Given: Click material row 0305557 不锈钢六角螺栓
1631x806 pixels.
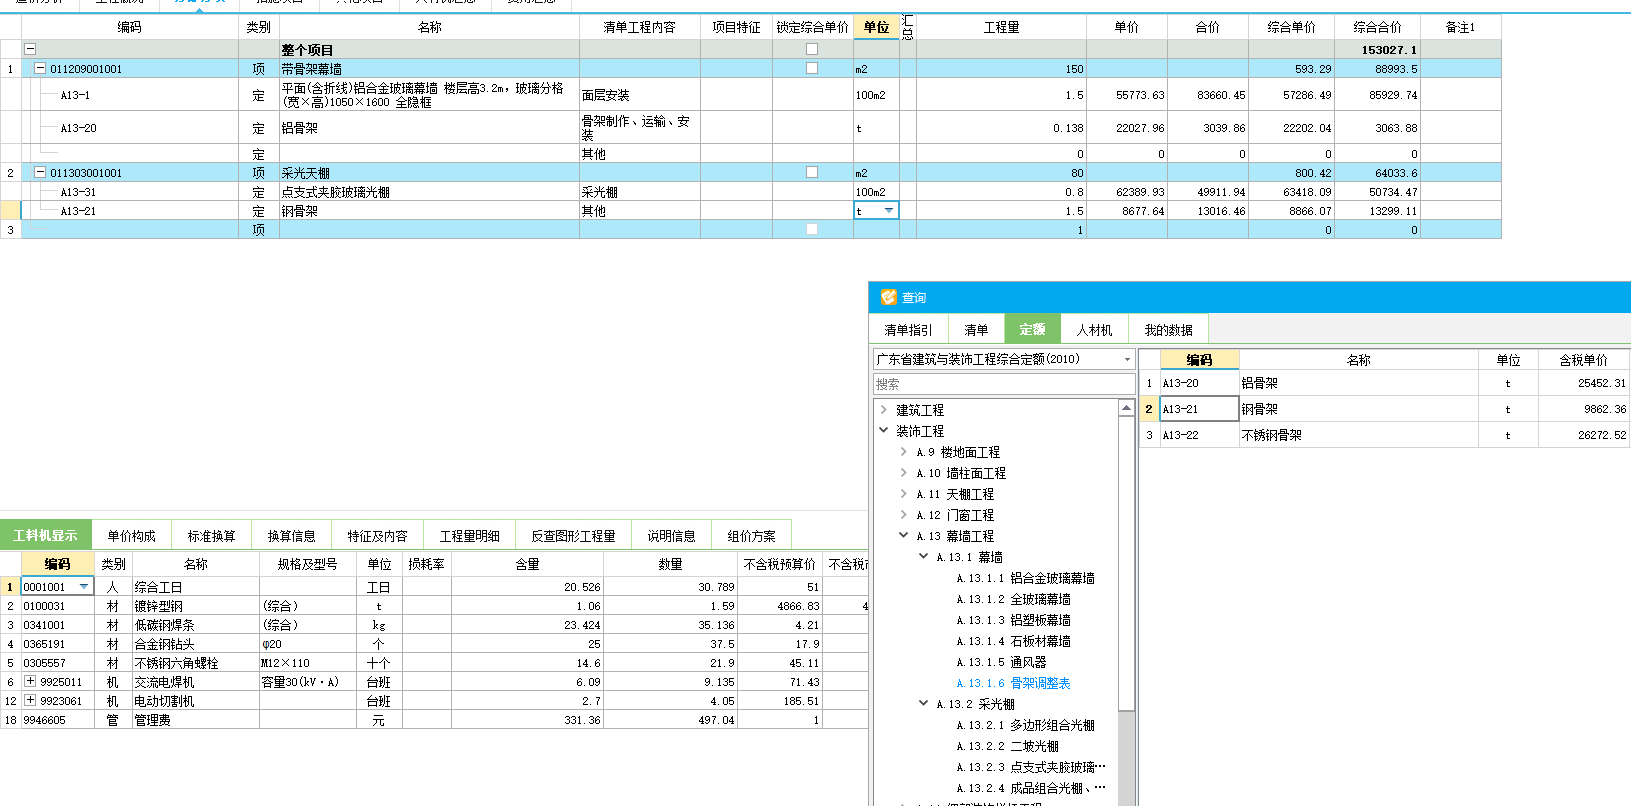Looking at the screenshot, I should [434, 662].
